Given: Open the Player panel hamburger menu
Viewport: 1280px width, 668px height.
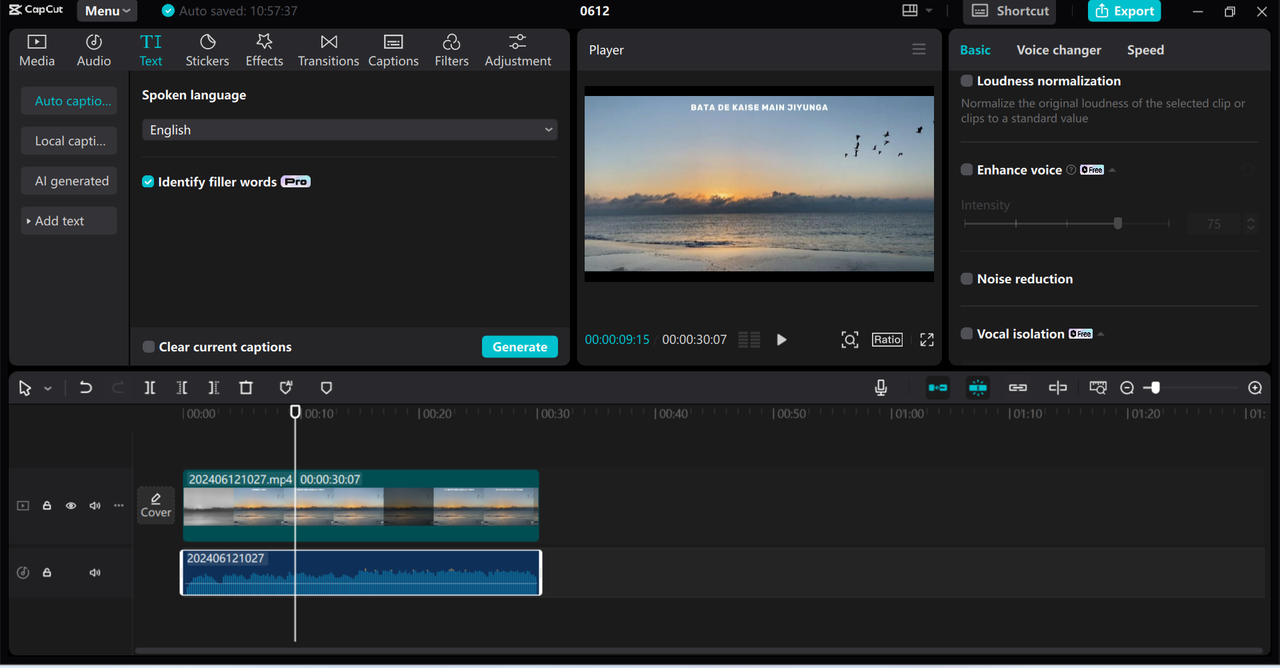Looking at the screenshot, I should (919, 49).
